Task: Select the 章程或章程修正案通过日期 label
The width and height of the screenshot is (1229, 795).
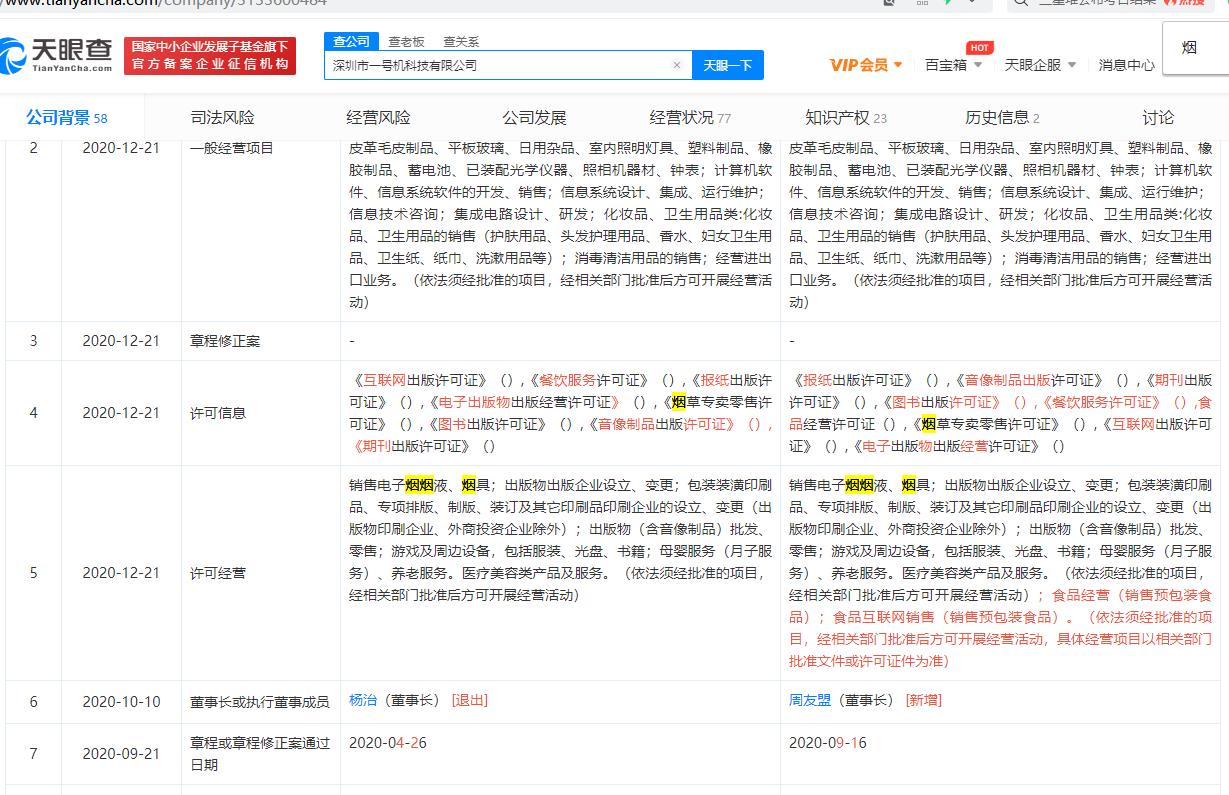Action: point(260,754)
